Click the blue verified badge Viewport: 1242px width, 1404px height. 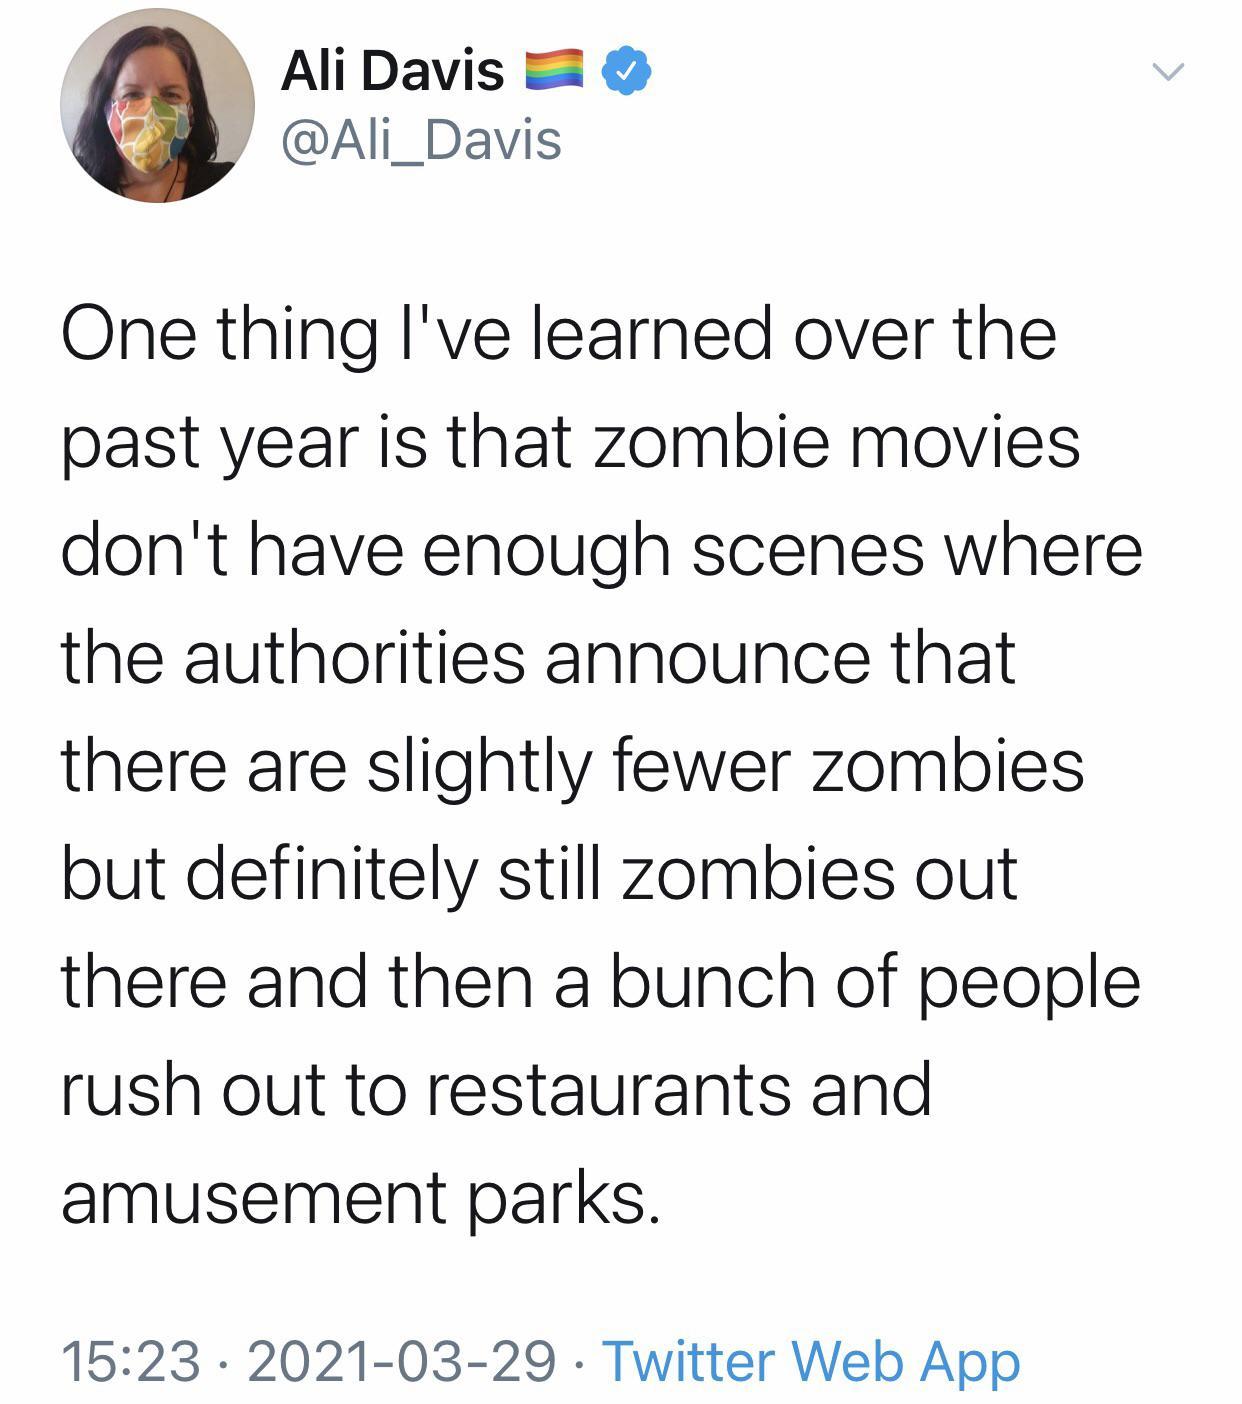tap(627, 71)
